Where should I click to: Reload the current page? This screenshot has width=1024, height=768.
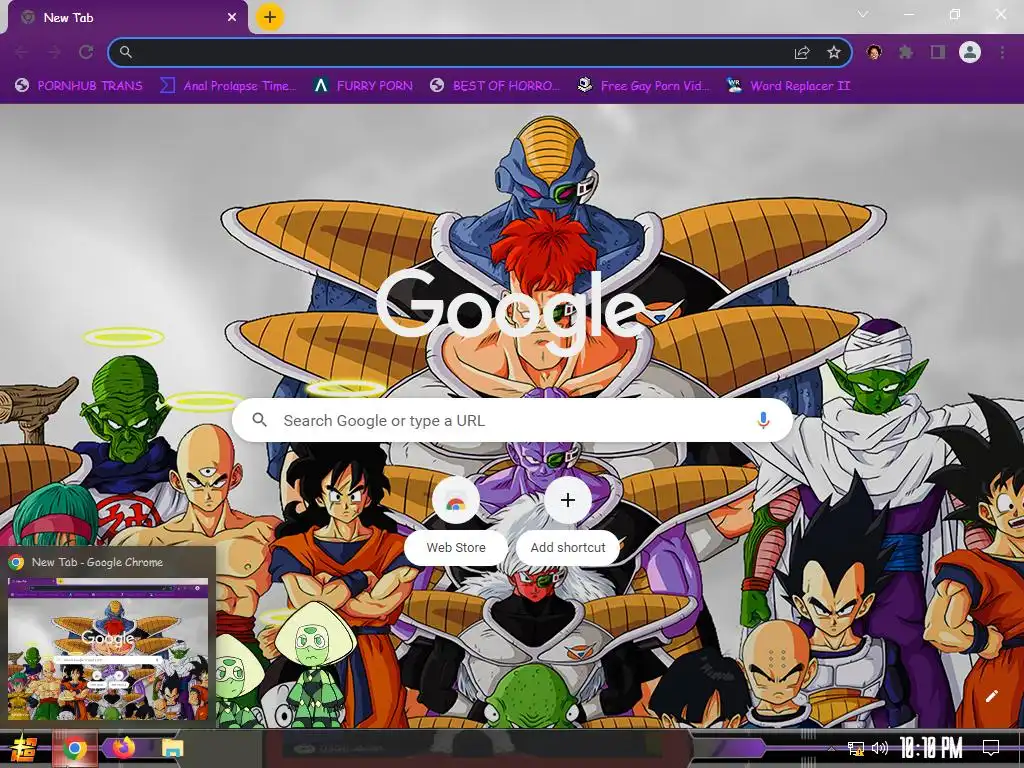pyautogui.click(x=86, y=52)
